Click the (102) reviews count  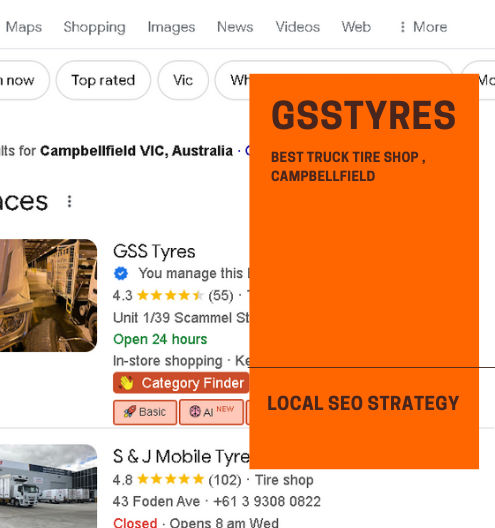coord(225,480)
